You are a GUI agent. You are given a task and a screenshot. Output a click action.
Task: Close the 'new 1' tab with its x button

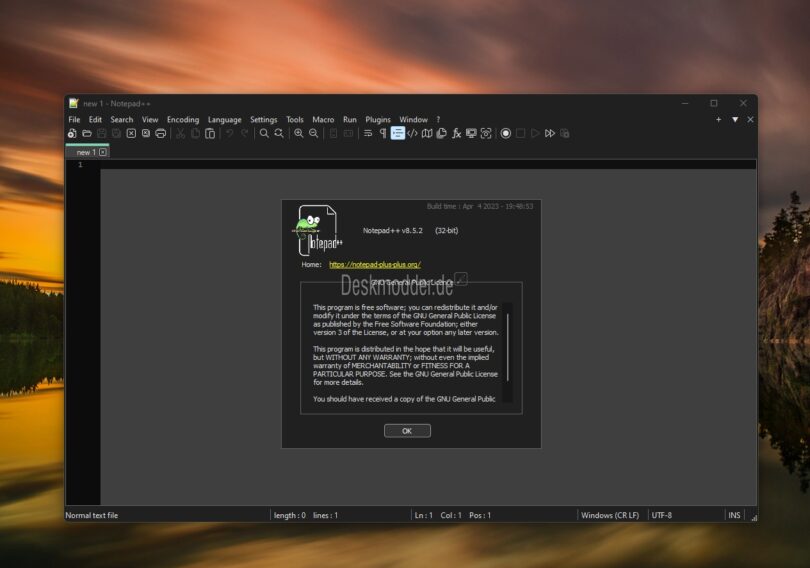(103, 152)
